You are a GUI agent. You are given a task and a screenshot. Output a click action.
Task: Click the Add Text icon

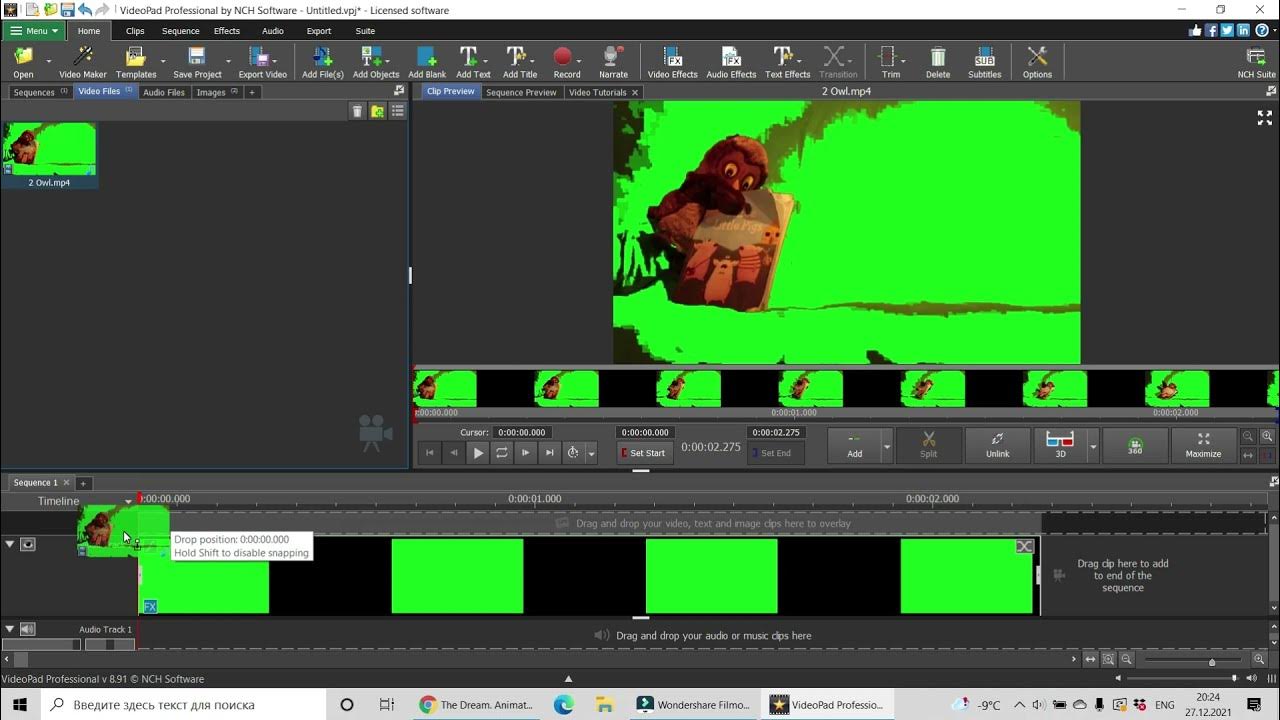point(473,62)
